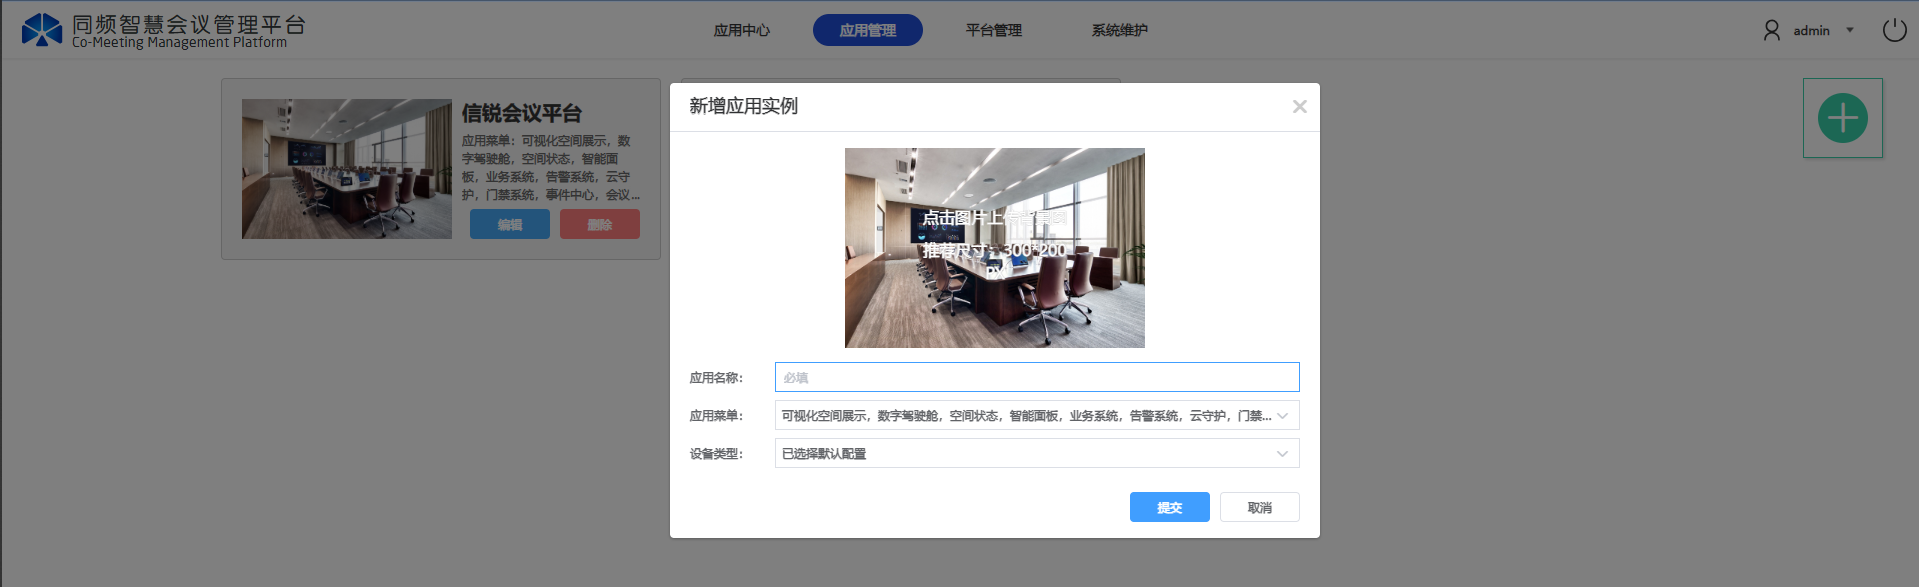The height and width of the screenshot is (587, 1919).
Task: Switch to the 应用中心 tab
Action: [741, 31]
